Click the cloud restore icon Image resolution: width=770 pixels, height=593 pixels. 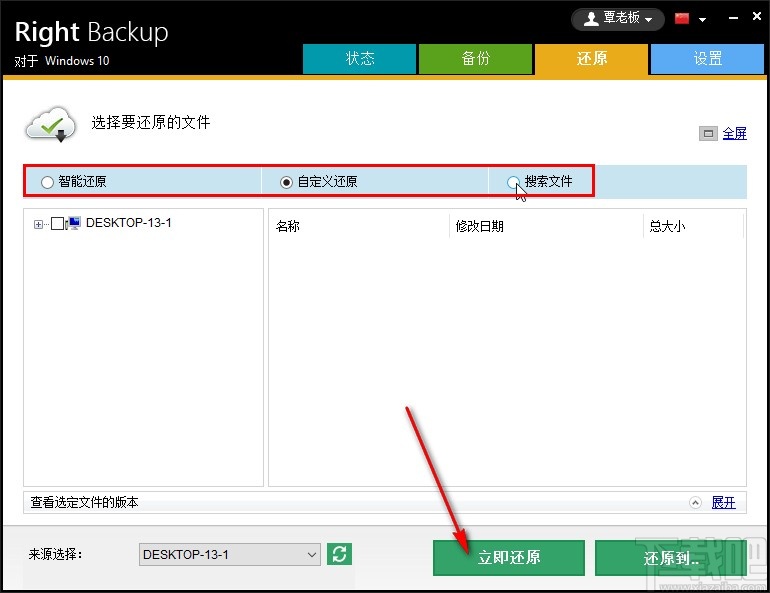click(51, 124)
